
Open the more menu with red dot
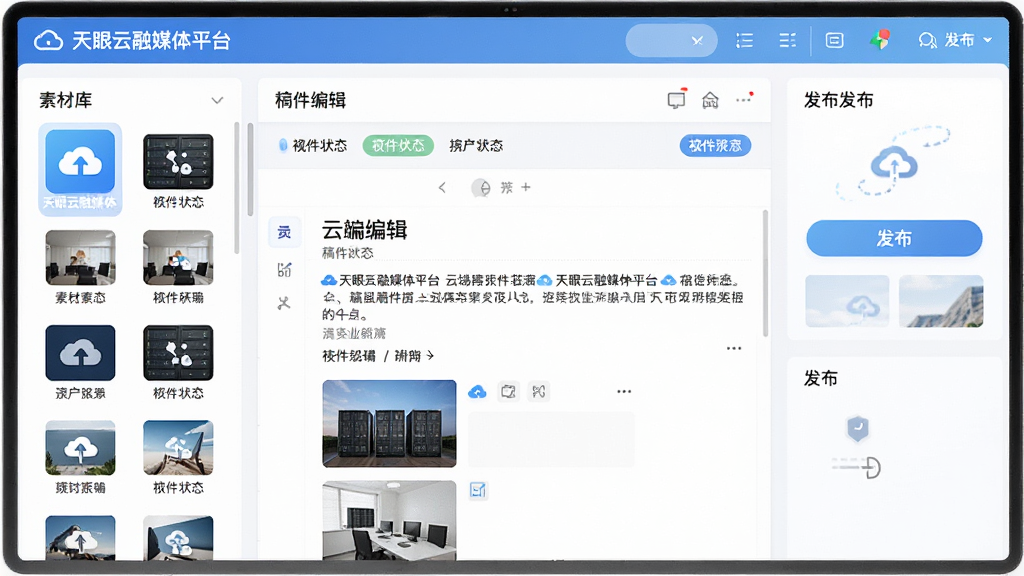coord(744,99)
